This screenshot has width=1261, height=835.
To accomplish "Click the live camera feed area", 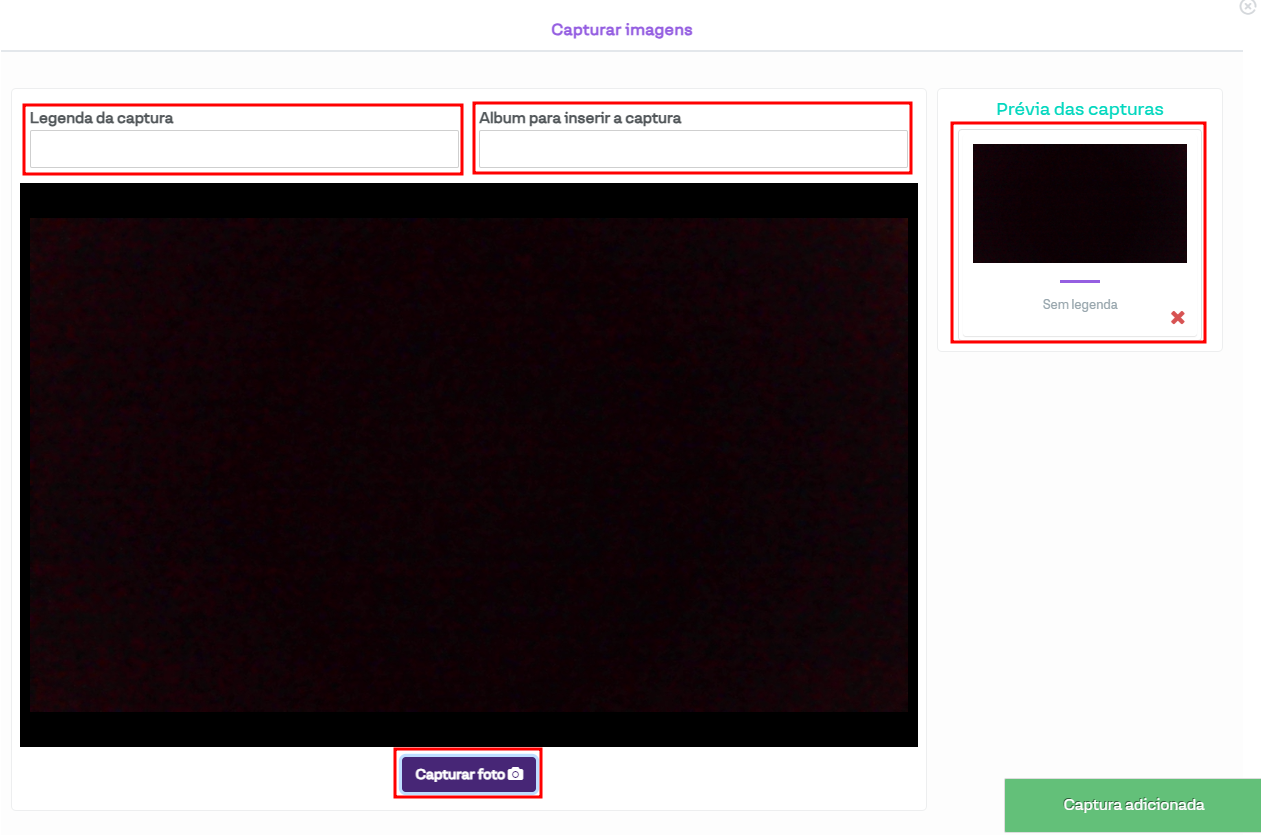I will click(468, 465).
